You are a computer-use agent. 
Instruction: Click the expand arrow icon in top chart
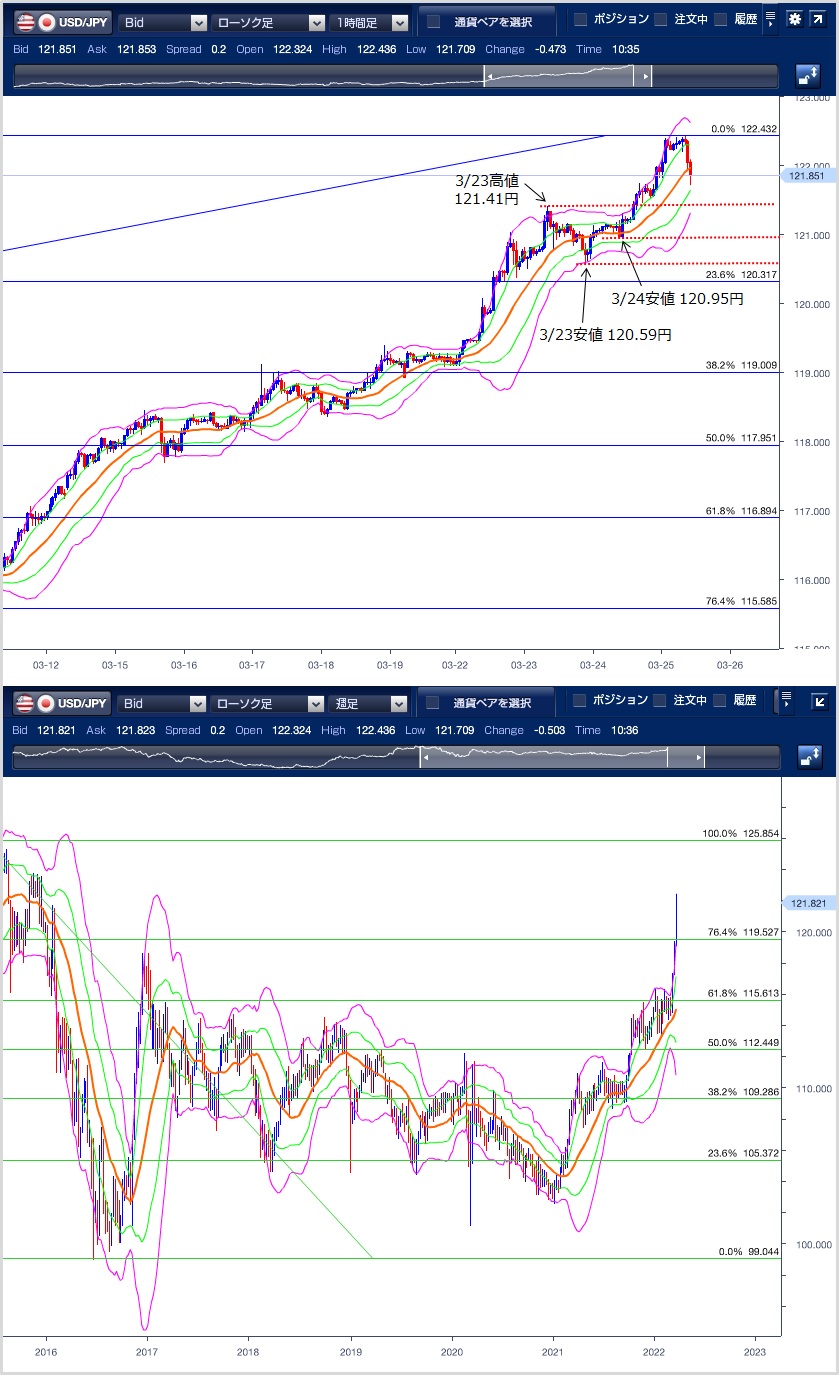[817, 20]
